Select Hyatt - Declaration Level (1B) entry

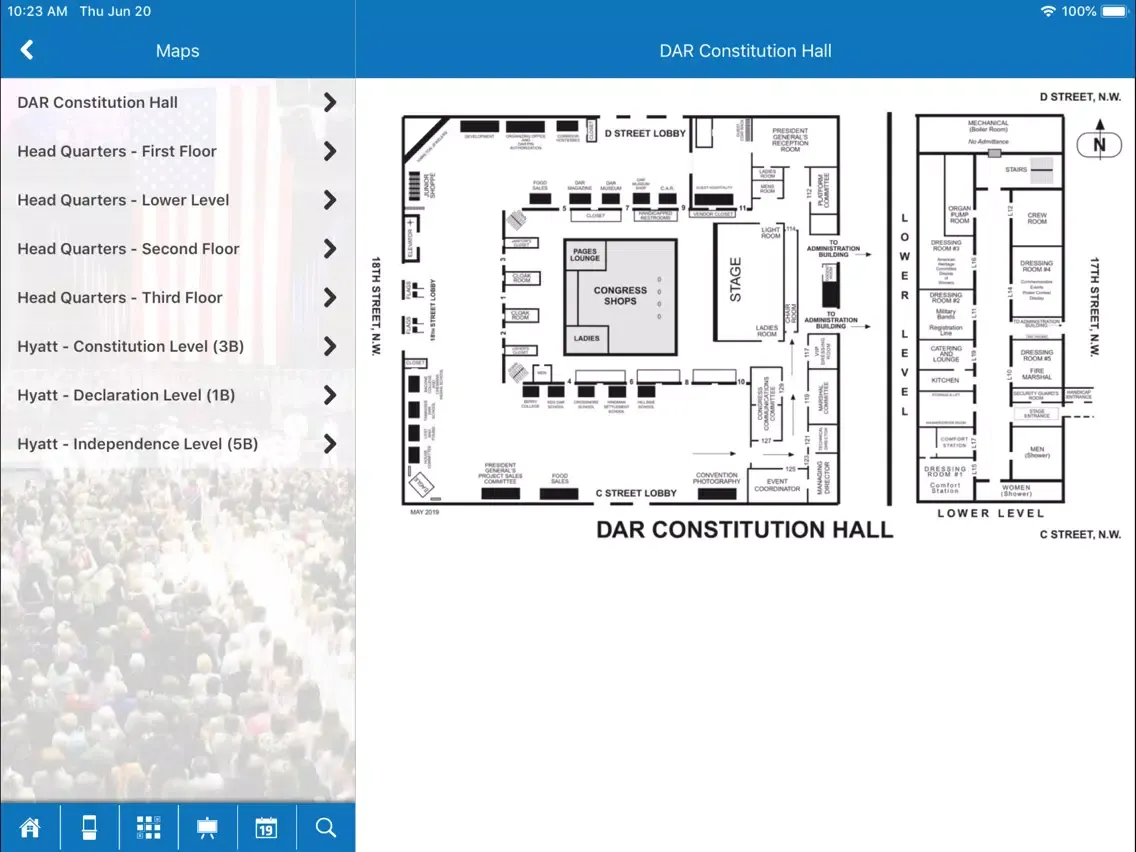point(178,395)
